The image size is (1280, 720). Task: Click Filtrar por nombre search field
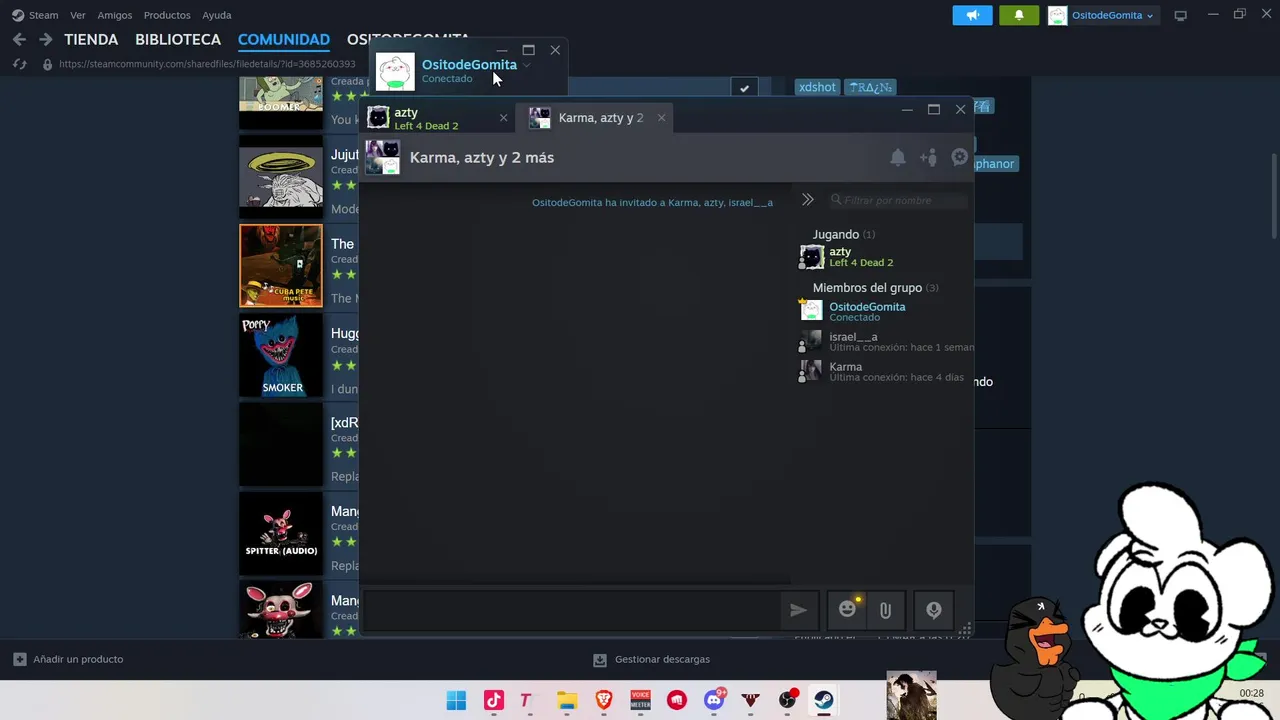point(898,200)
